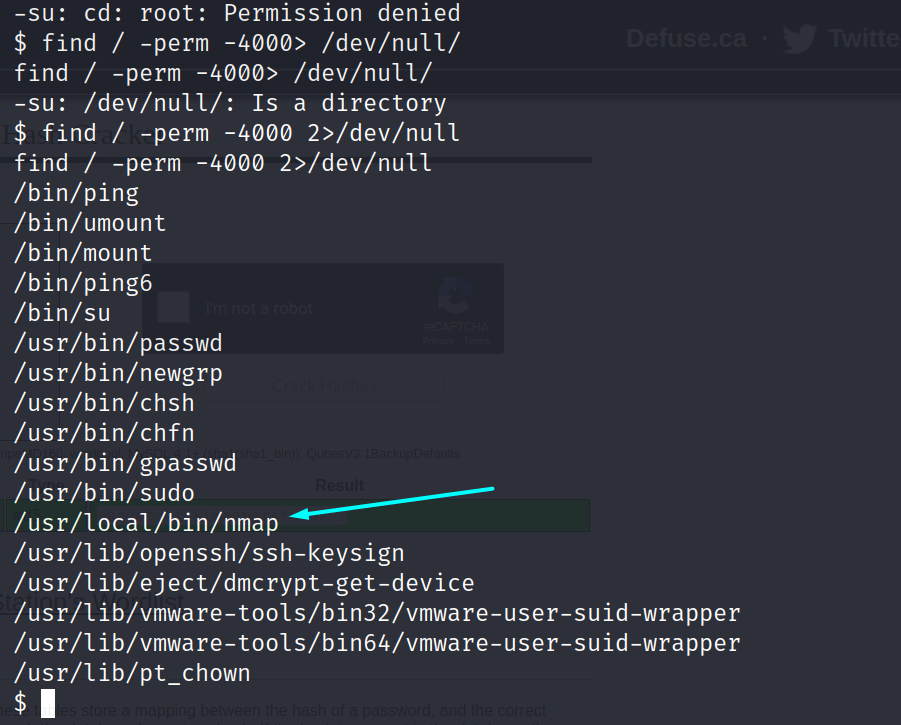The image size is (901, 725).
Task: Click the cyan arrow annotation head
Action: (x=300, y=514)
